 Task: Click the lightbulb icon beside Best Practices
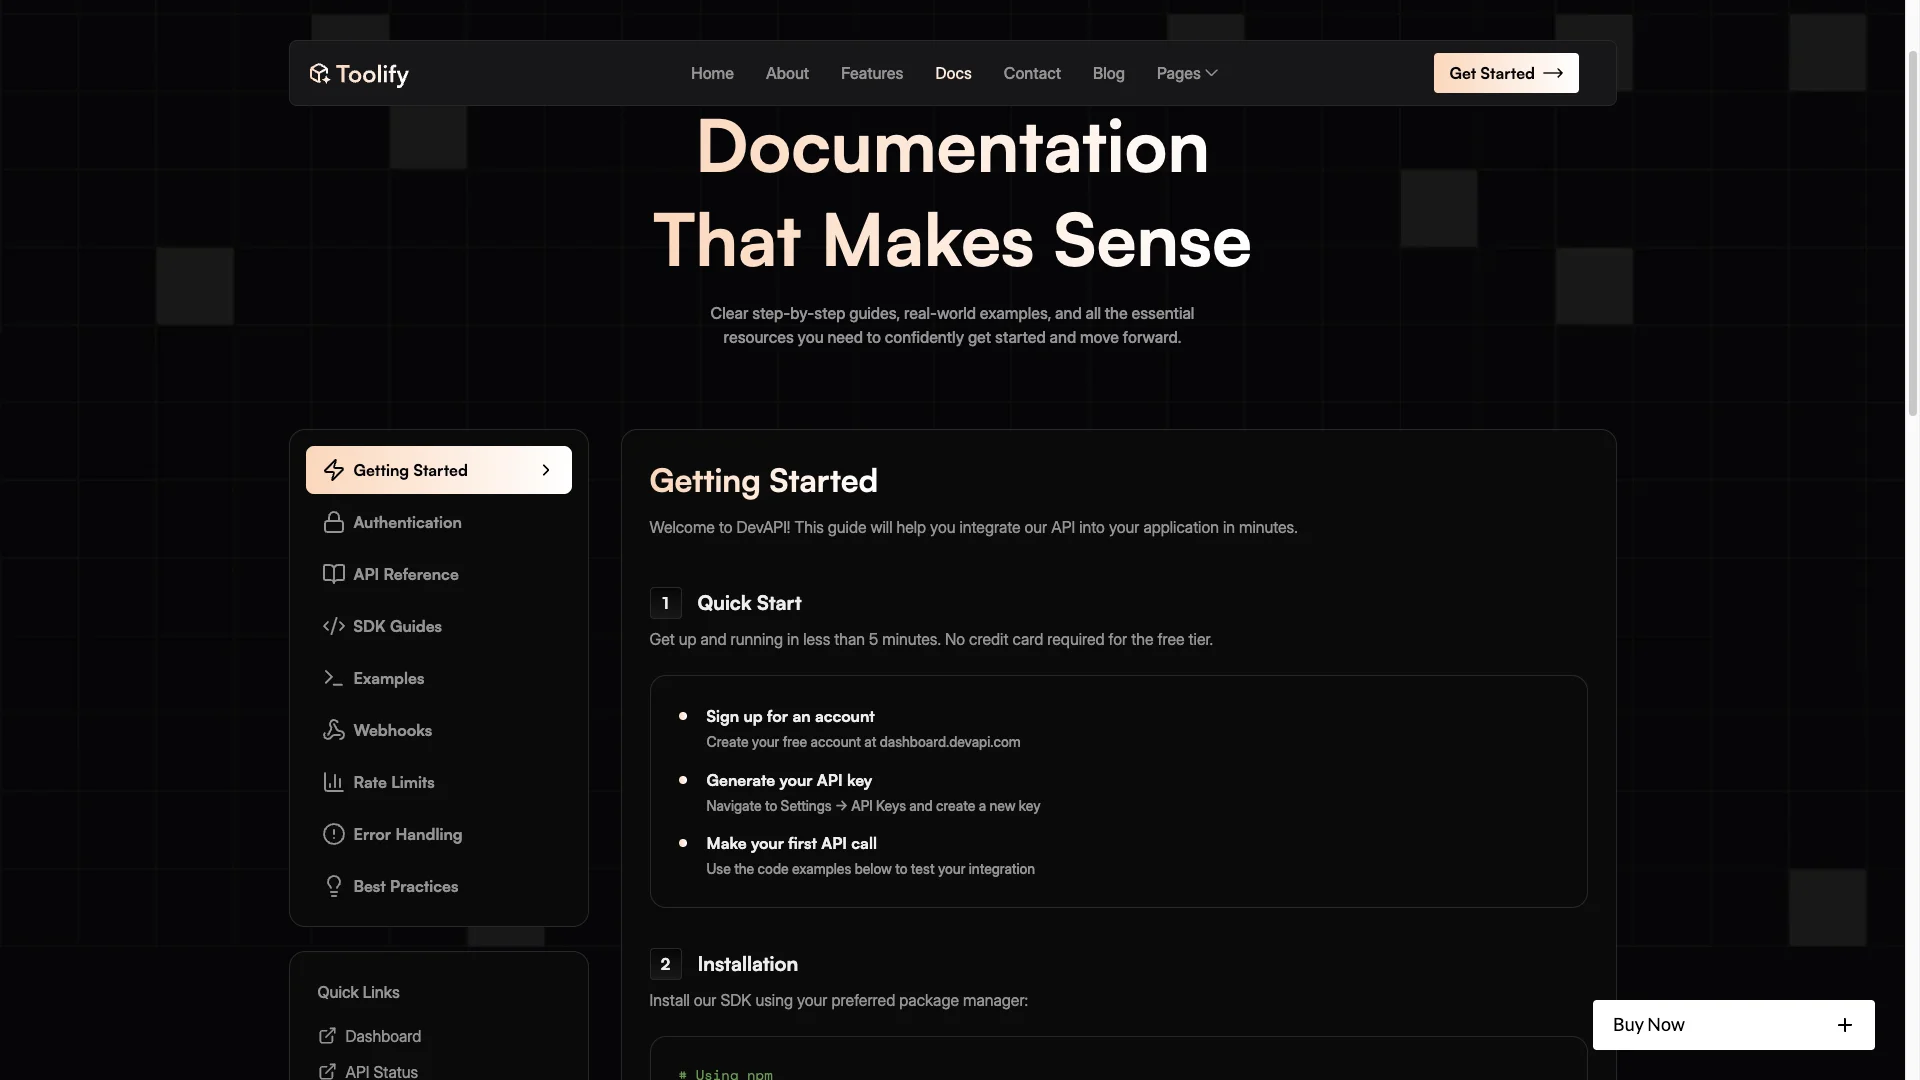pos(334,886)
